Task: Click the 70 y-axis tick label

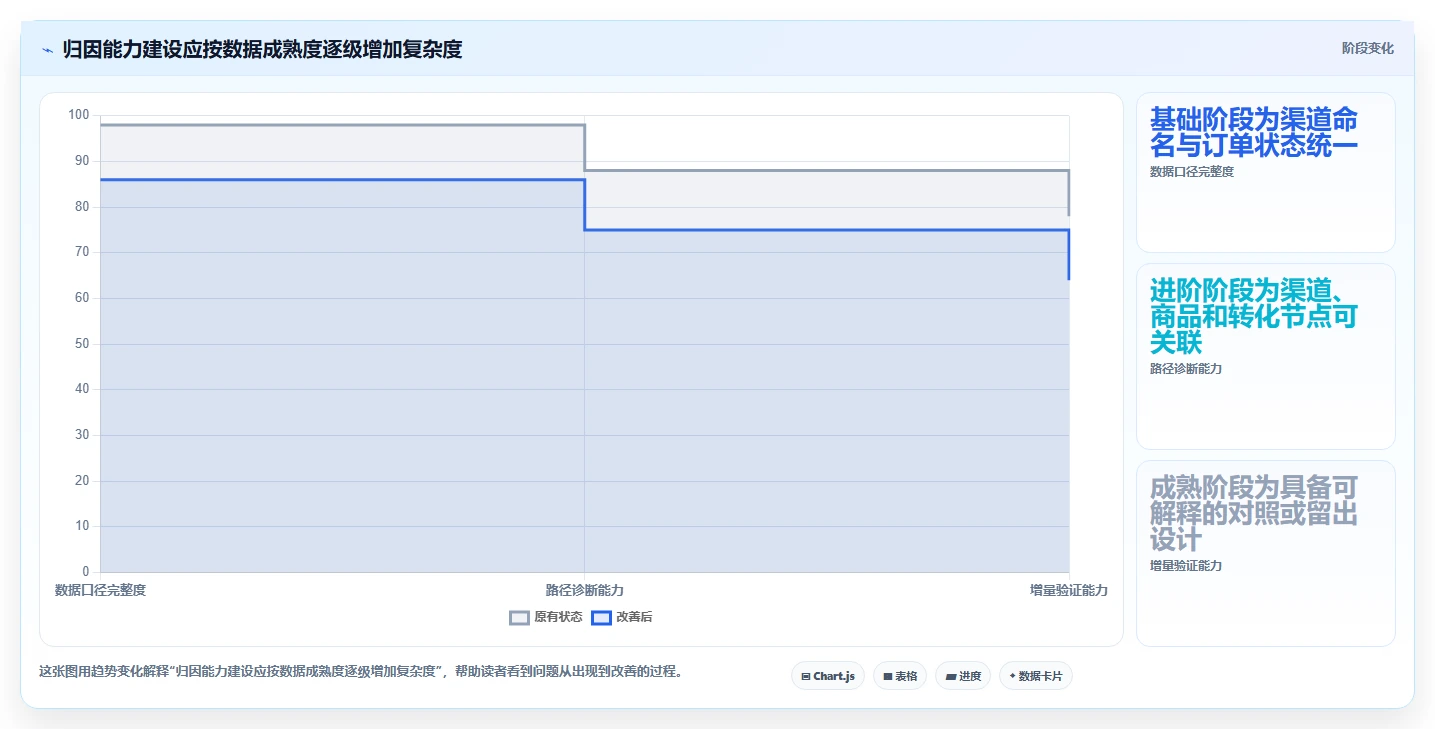Action: (82, 252)
